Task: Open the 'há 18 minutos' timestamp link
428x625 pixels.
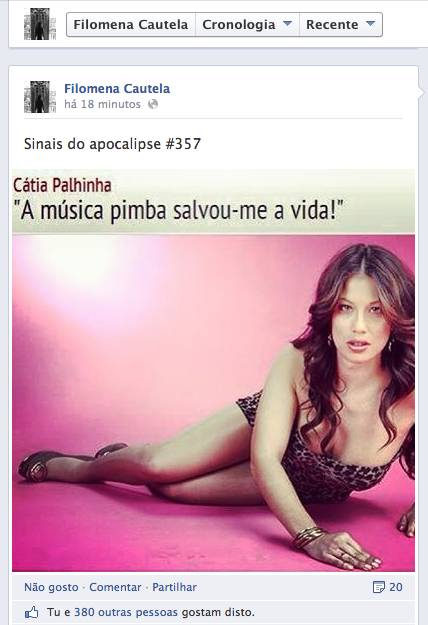Action: [102, 104]
